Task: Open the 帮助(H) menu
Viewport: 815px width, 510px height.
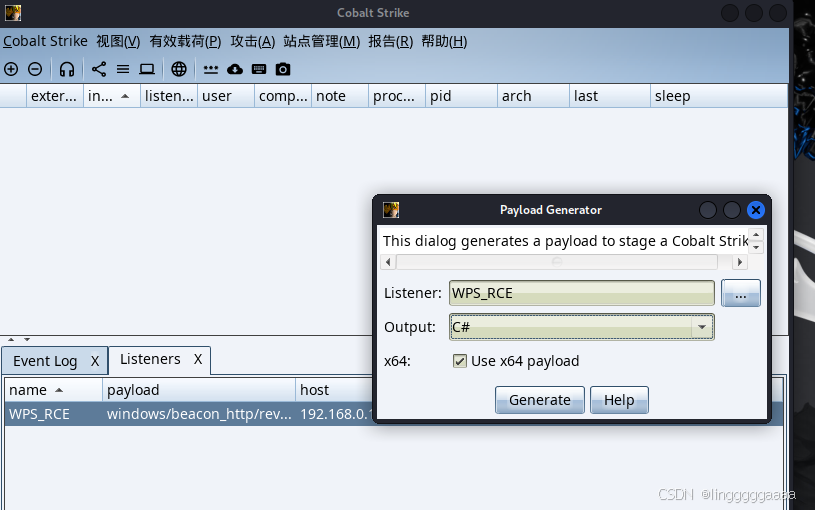Action: point(444,41)
